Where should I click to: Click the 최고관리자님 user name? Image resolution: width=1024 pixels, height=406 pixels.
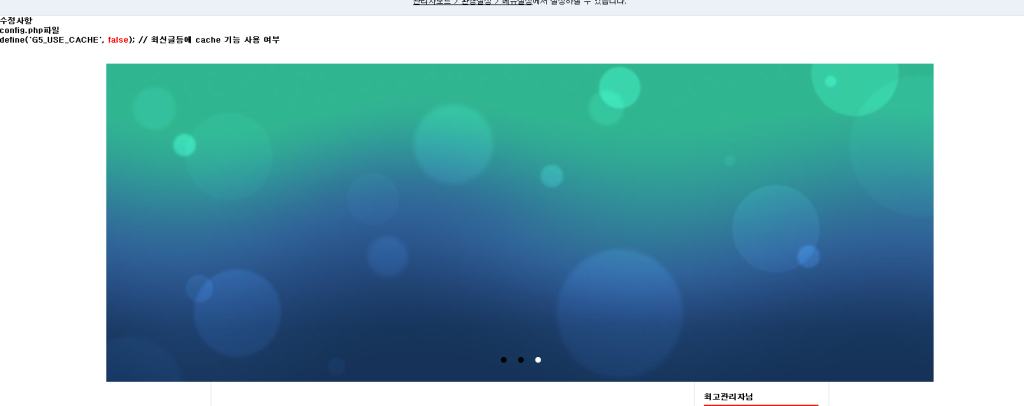728,397
